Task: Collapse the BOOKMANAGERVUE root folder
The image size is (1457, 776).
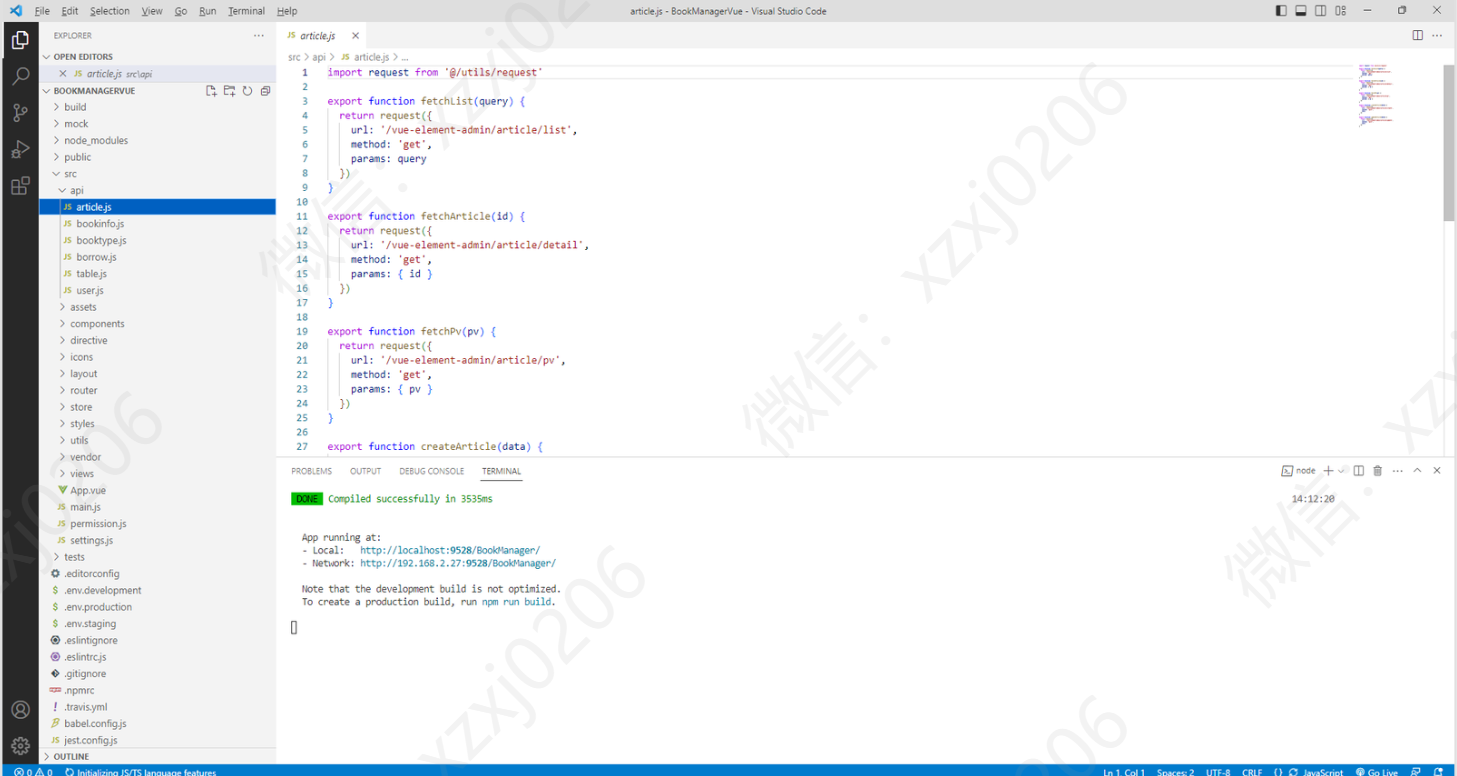Action: (x=94, y=91)
